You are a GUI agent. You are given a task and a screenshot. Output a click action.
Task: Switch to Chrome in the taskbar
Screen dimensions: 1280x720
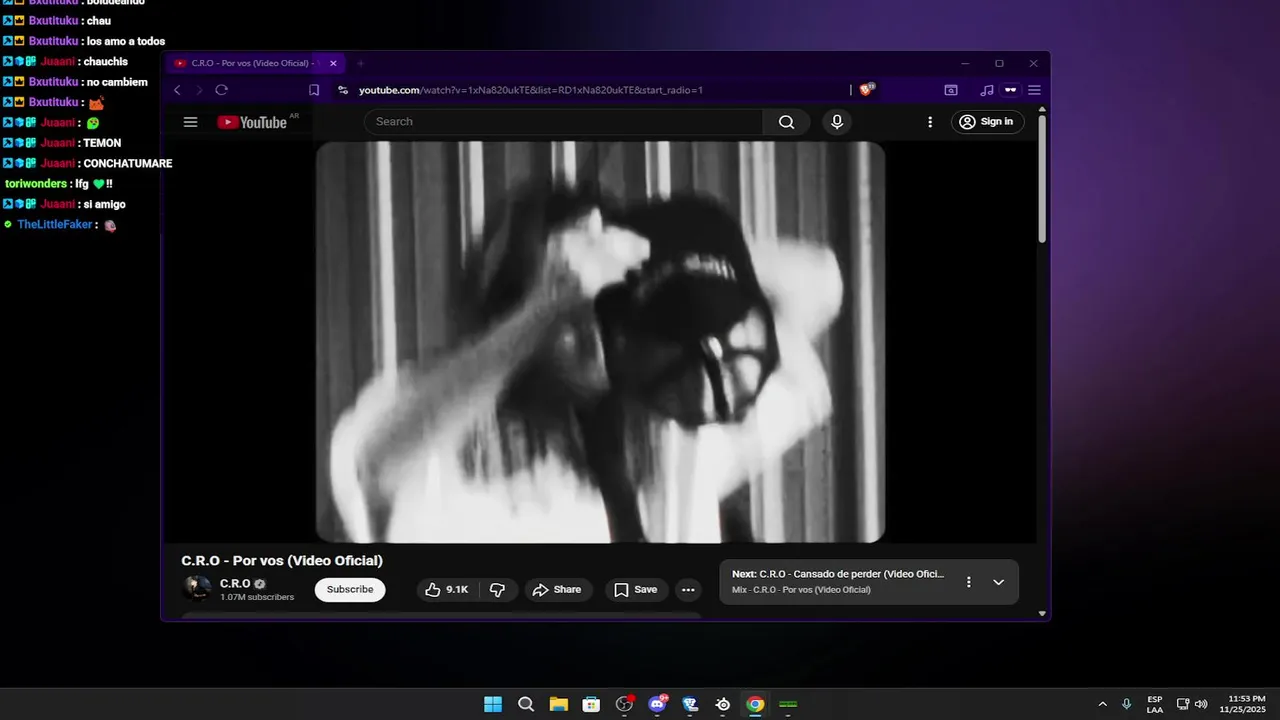(x=755, y=704)
